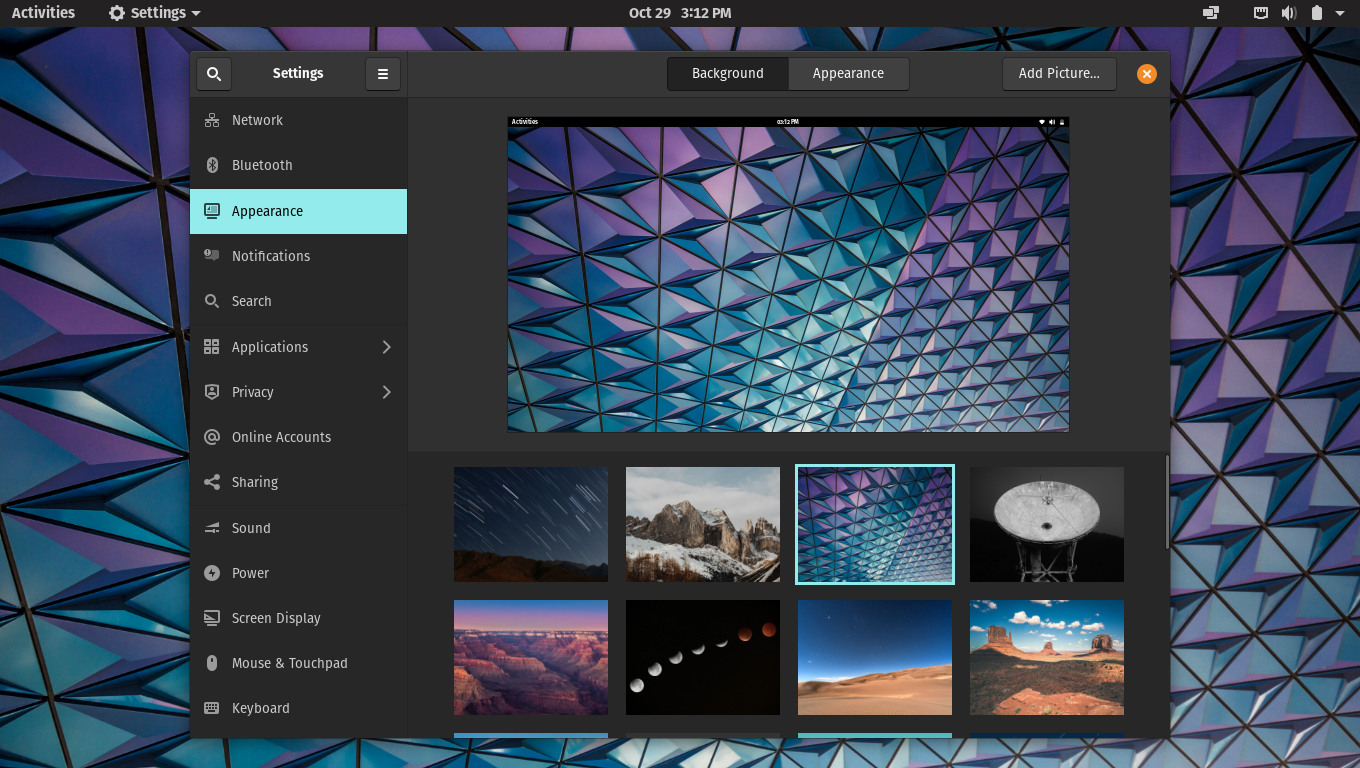Click the Sound label in sidebar
Screen dimensions: 1360x768
point(251,528)
